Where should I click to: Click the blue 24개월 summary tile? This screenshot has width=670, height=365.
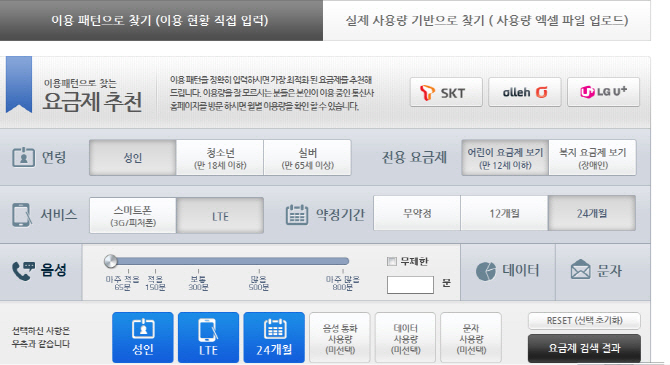[274, 338]
